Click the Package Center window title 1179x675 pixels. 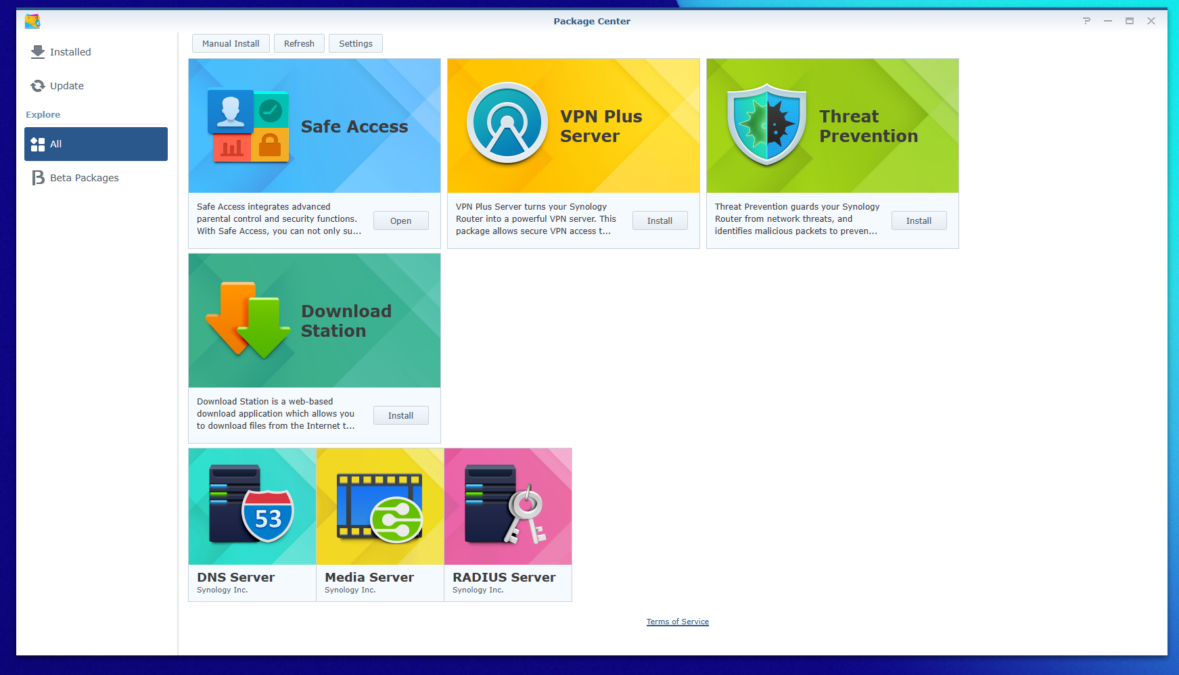pyautogui.click(x=592, y=21)
